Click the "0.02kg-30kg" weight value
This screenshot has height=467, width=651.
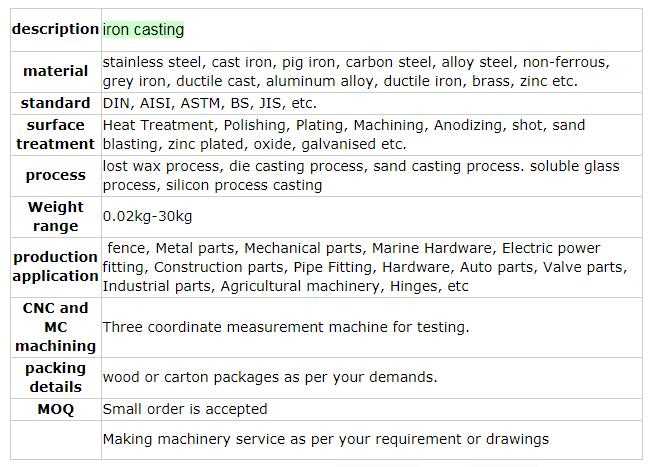(147, 216)
